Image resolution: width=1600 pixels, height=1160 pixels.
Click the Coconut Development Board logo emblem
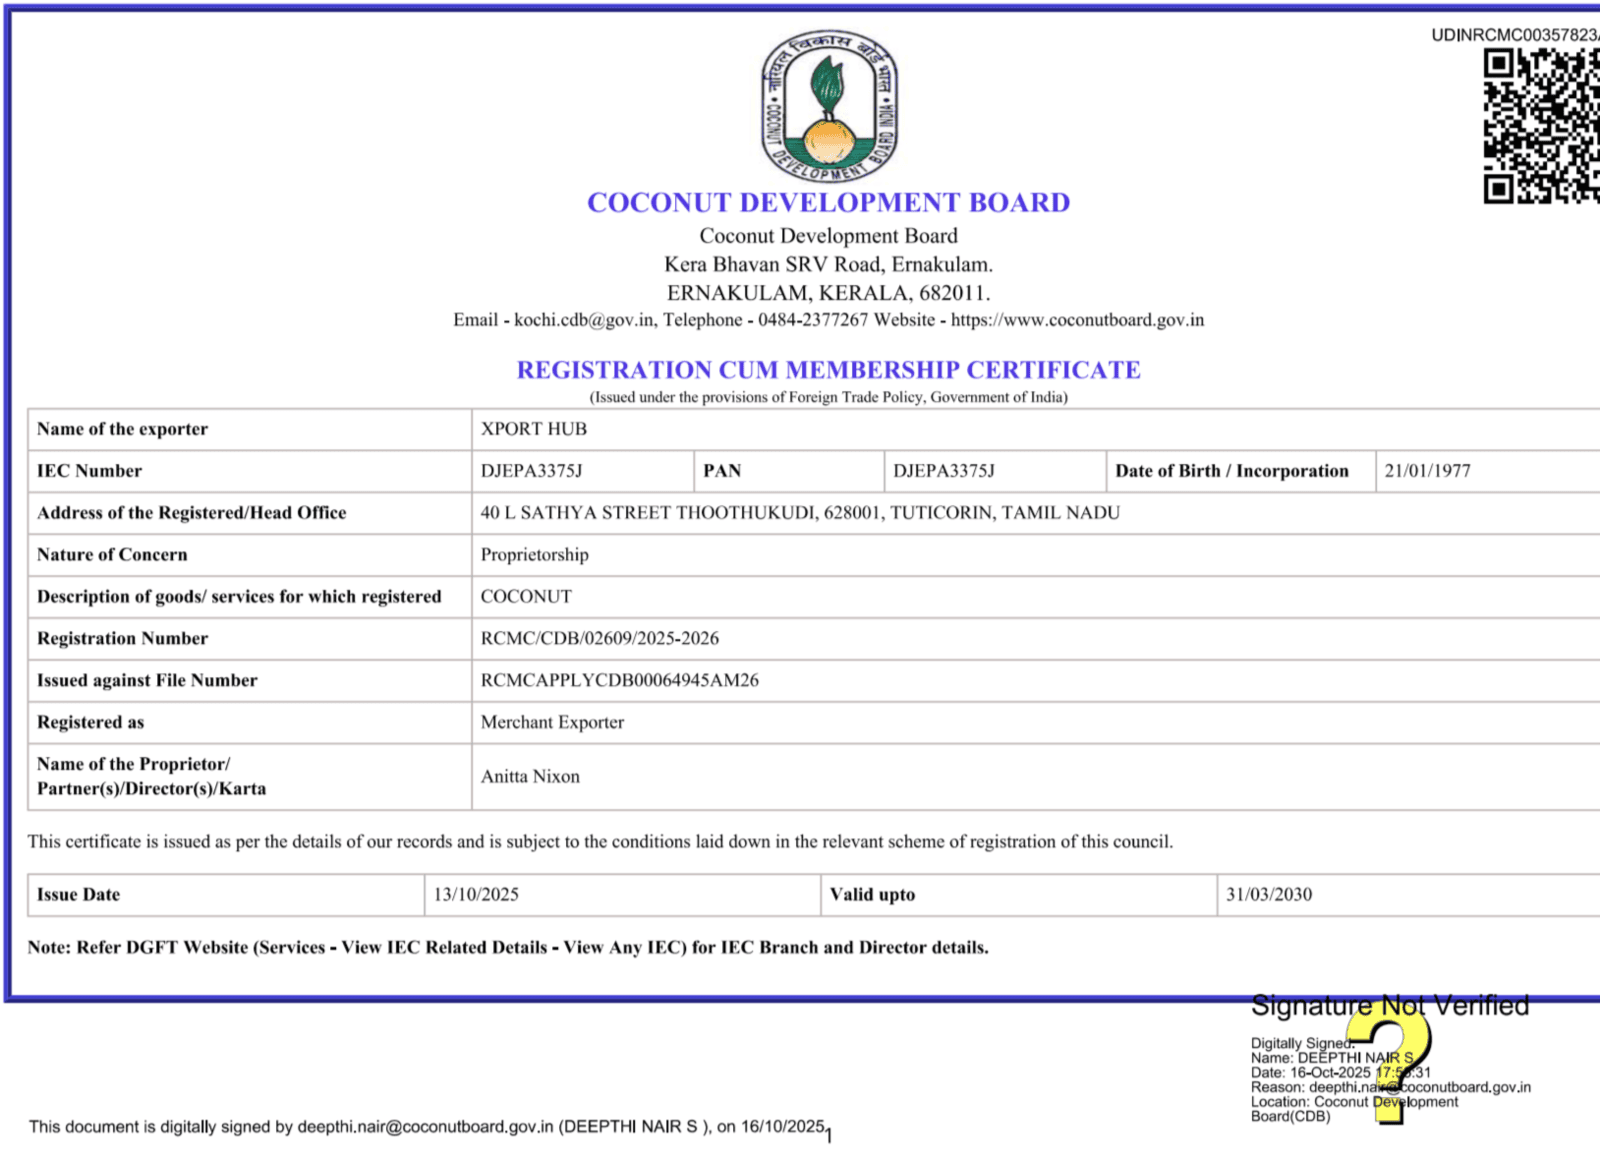point(828,106)
